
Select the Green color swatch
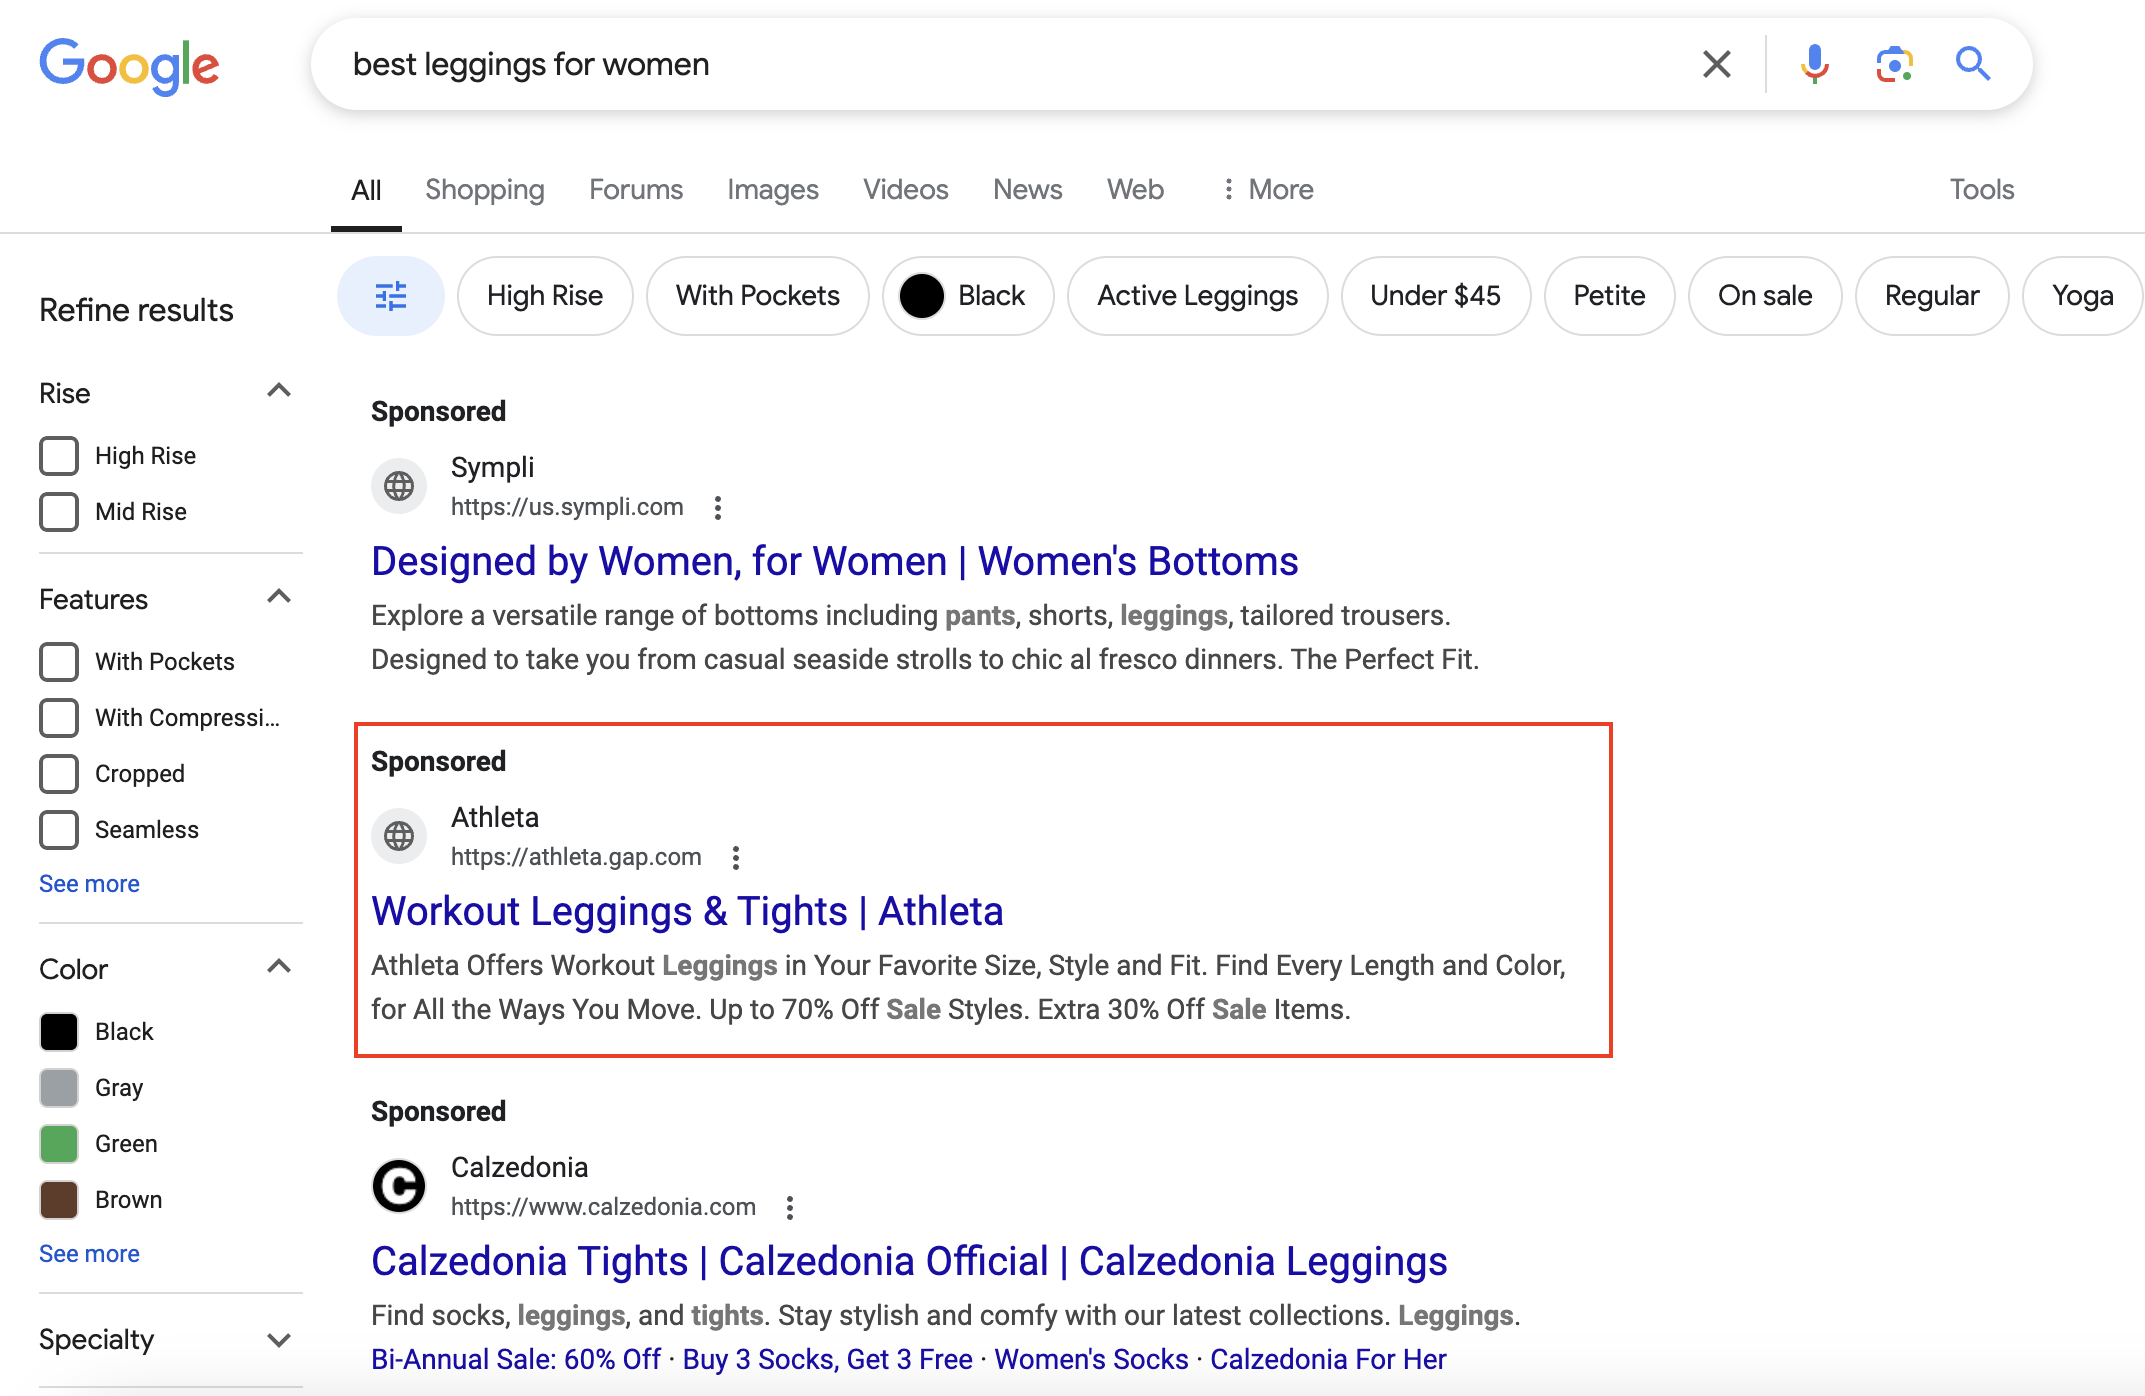pos(59,1143)
